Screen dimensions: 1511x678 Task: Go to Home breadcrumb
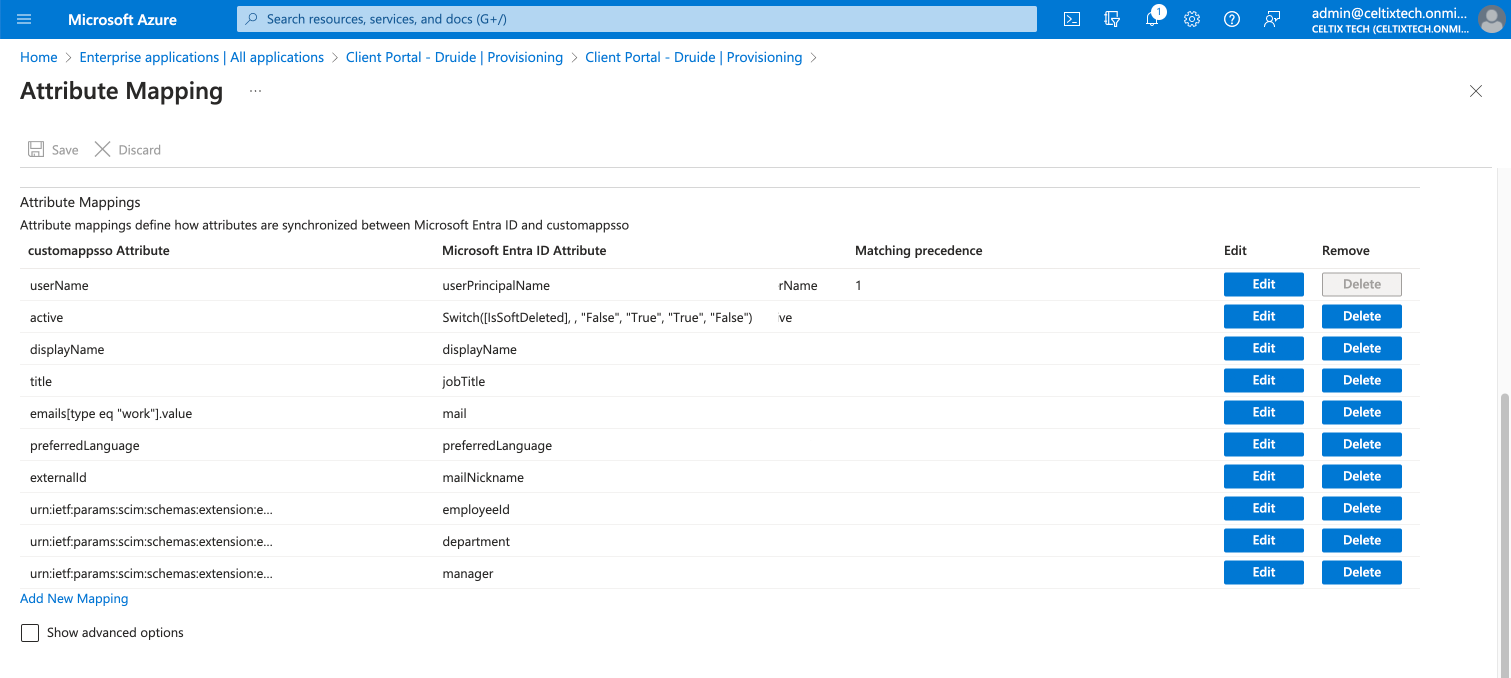38,57
